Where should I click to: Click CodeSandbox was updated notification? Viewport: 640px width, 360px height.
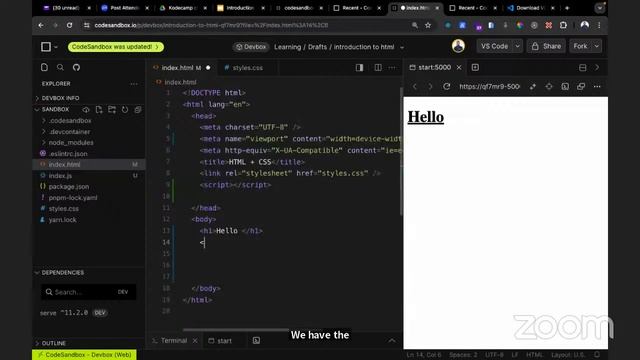[116, 47]
